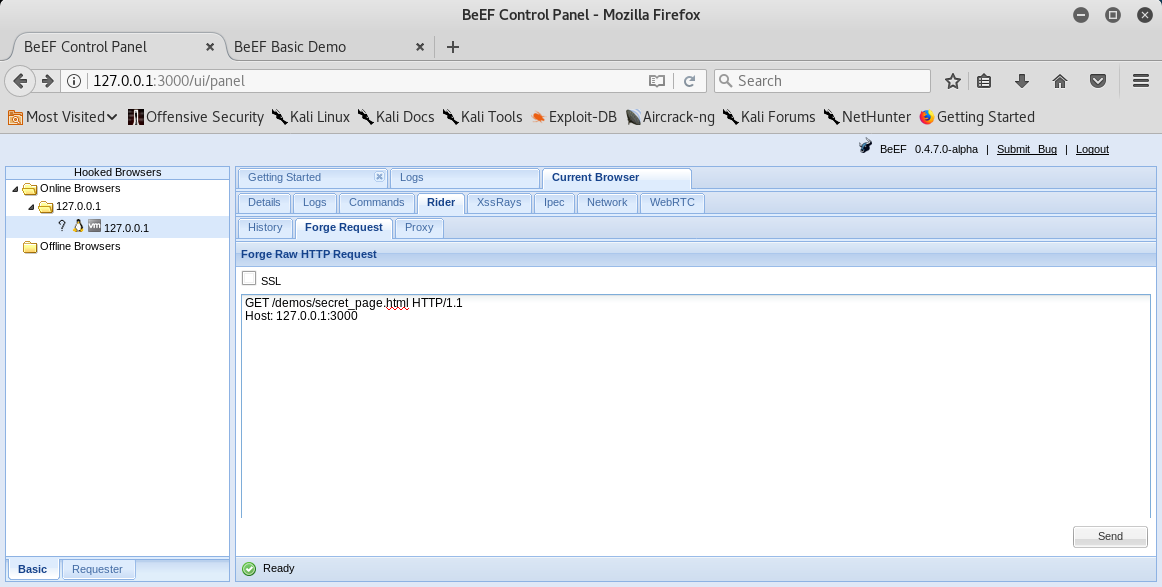
Task: Save page to Pocket icon
Action: (1098, 81)
